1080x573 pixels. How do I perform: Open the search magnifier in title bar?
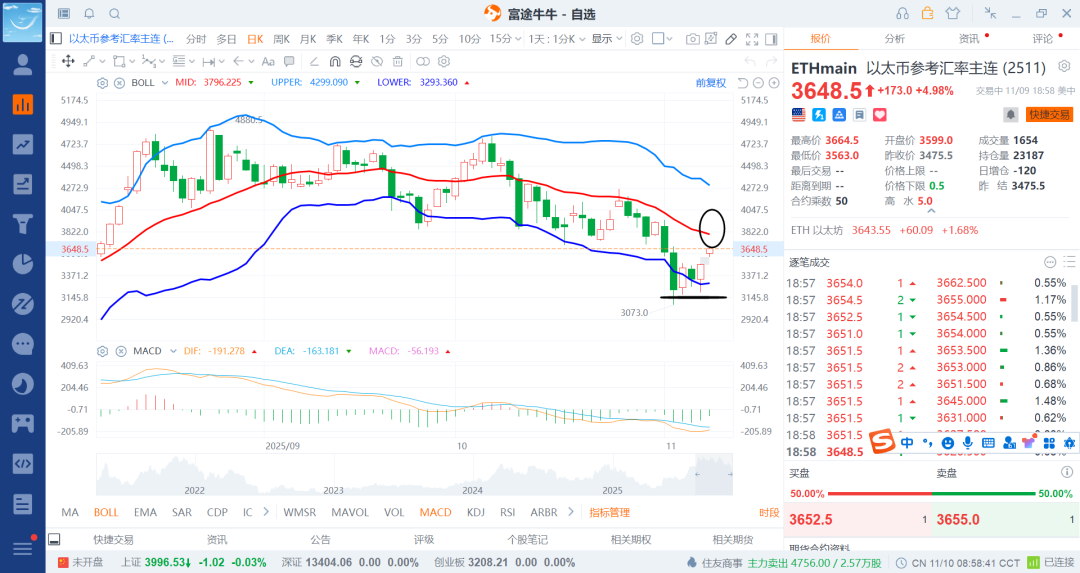pyautogui.click(x=114, y=13)
